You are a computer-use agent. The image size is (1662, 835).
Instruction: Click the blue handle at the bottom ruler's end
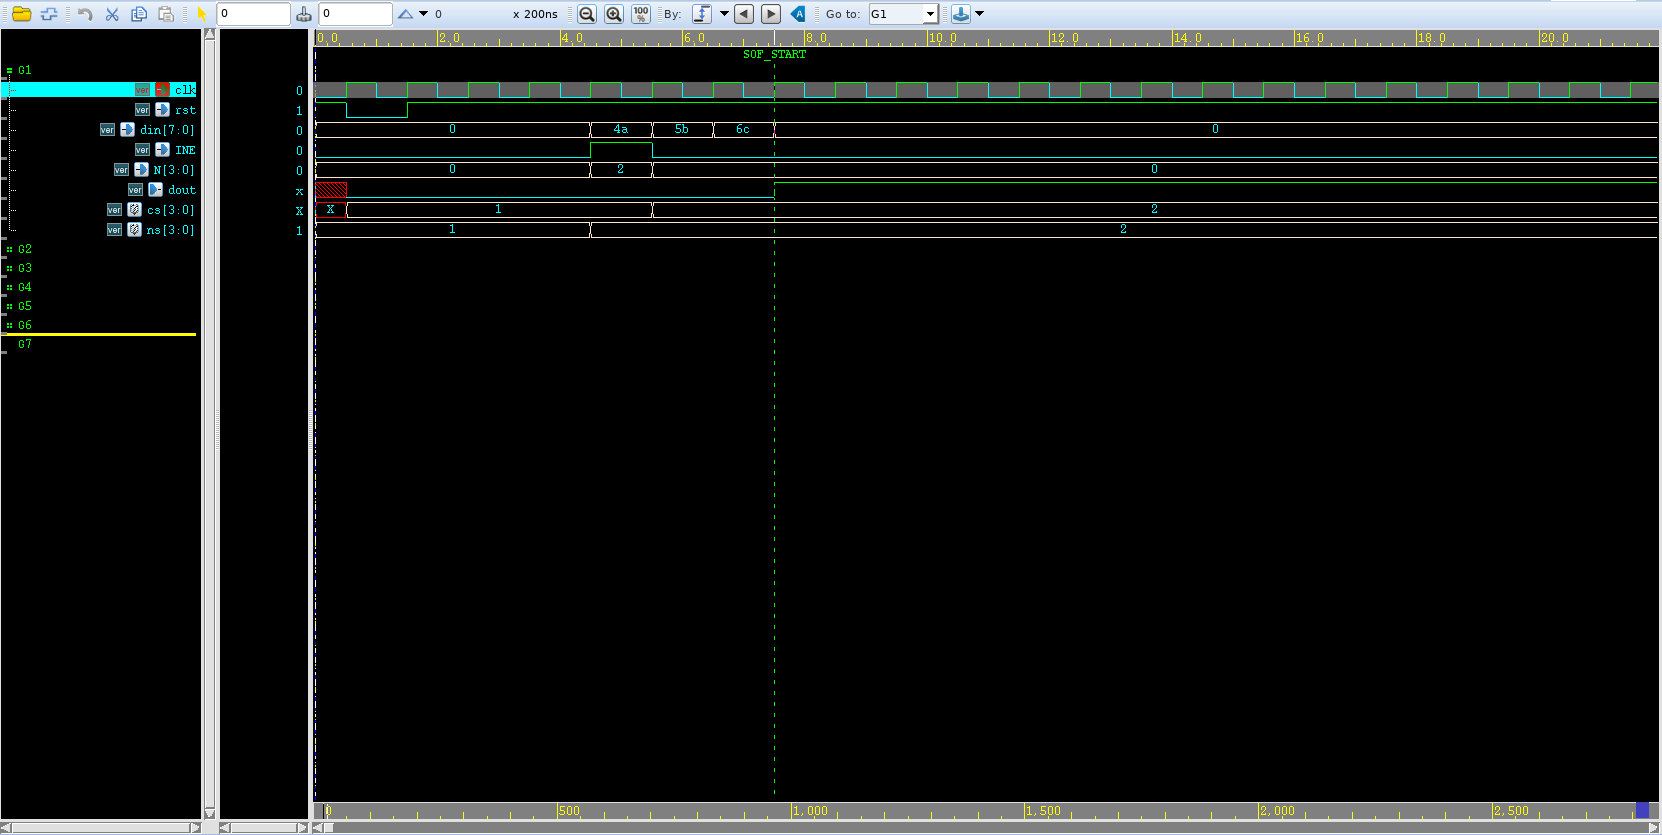(x=1642, y=810)
